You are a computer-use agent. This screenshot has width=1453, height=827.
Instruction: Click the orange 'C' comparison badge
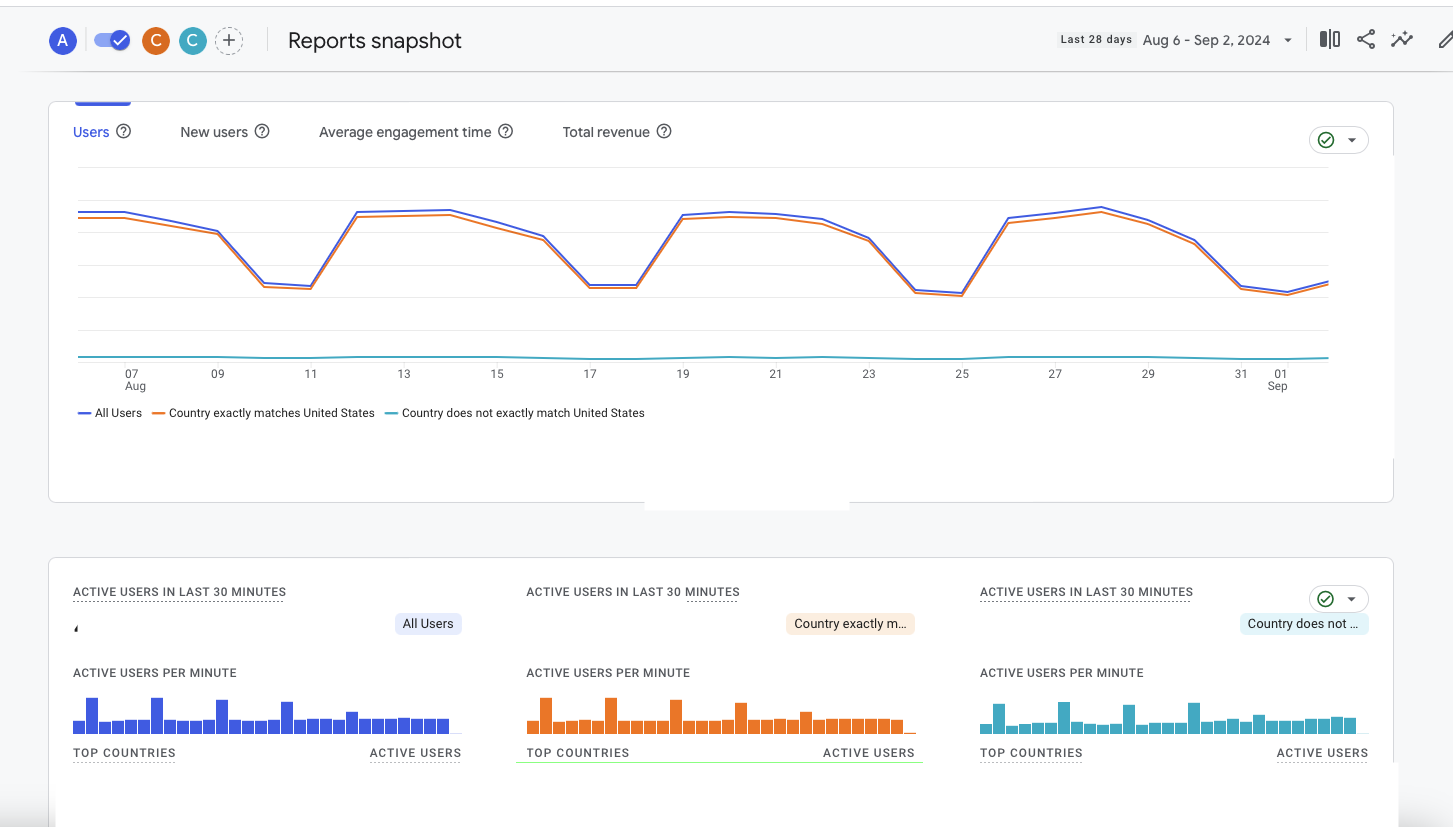[155, 41]
